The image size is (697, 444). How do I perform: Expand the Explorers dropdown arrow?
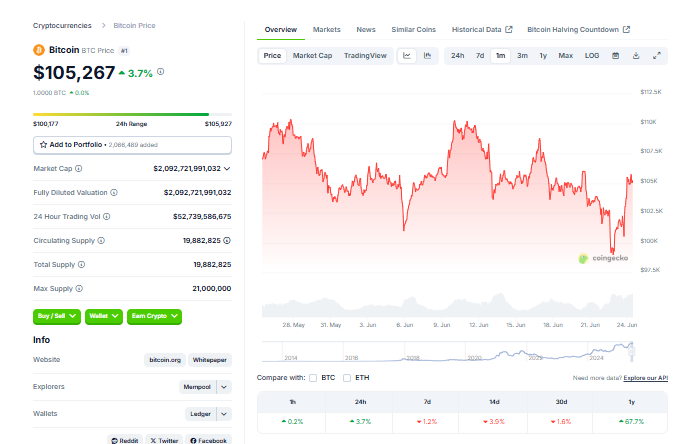[224, 387]
